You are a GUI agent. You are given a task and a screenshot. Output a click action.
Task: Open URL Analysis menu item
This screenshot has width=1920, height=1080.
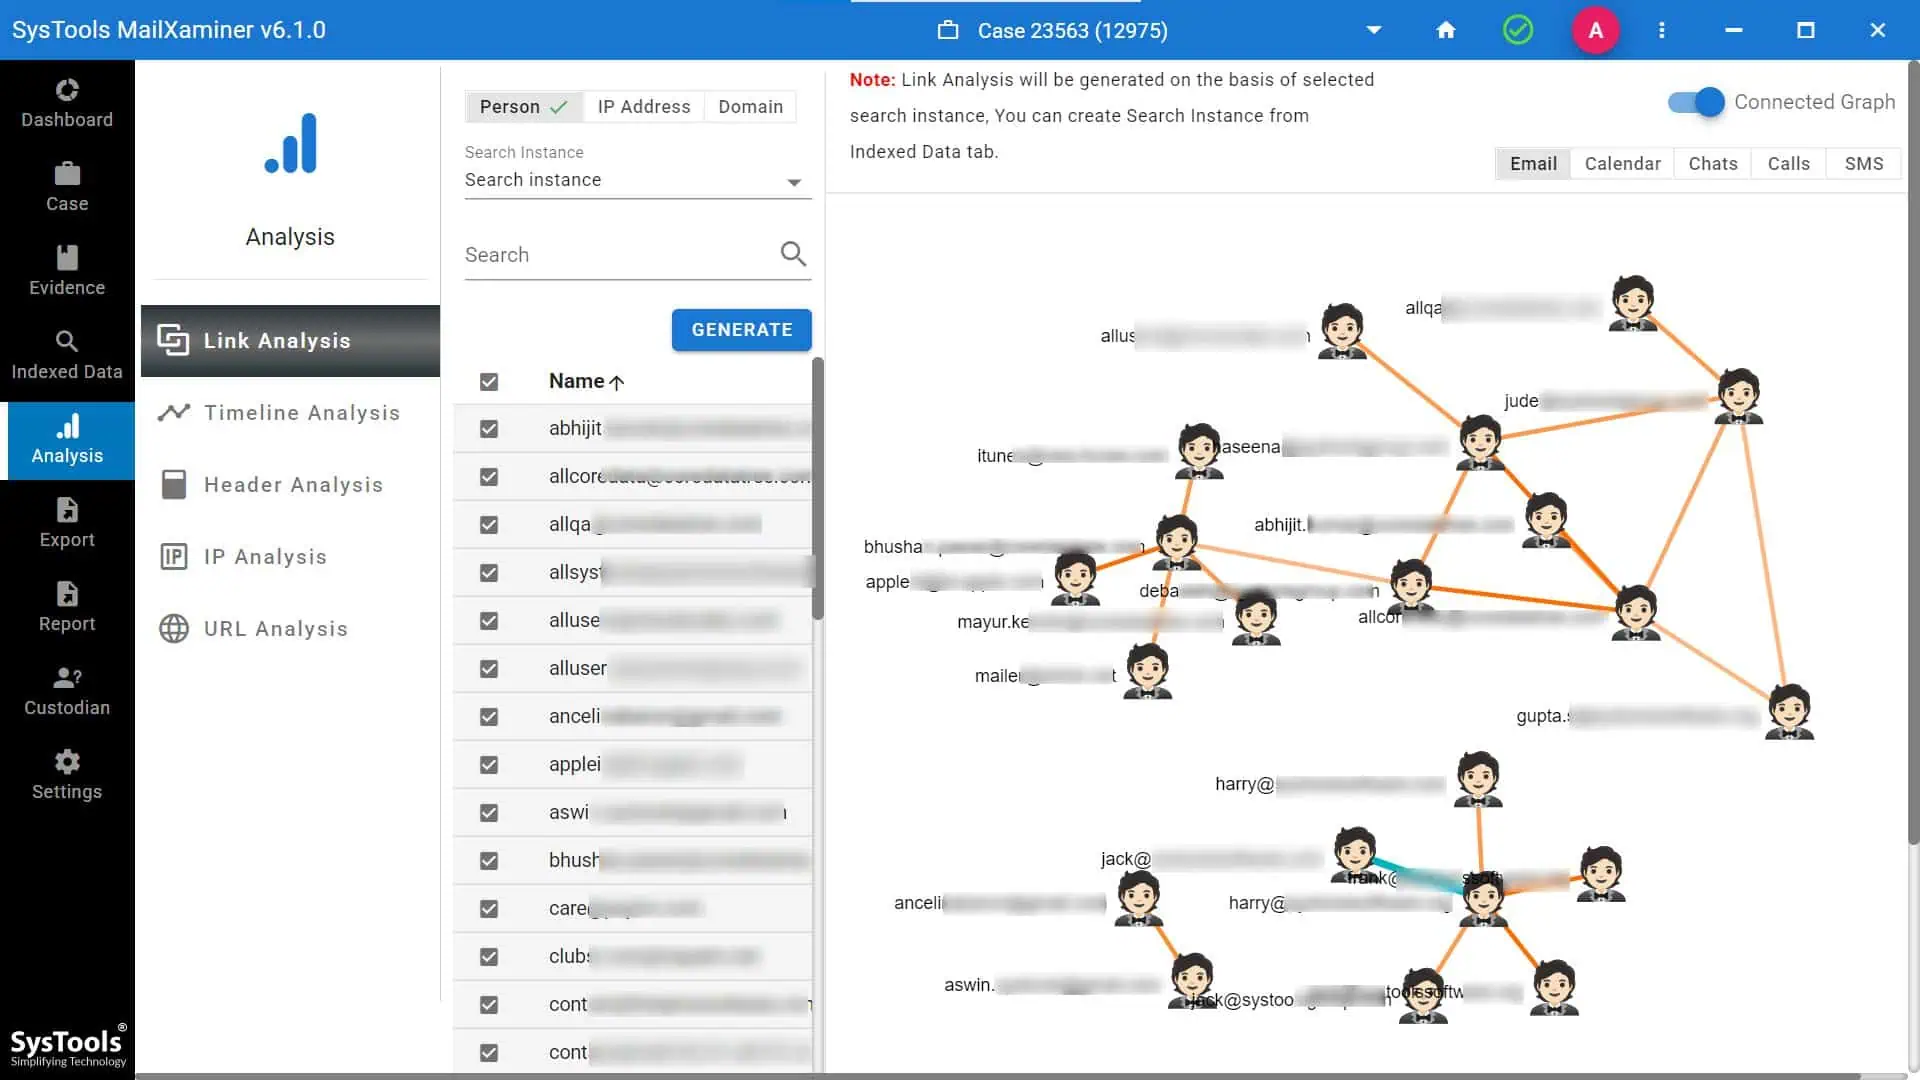pos(290,628)
